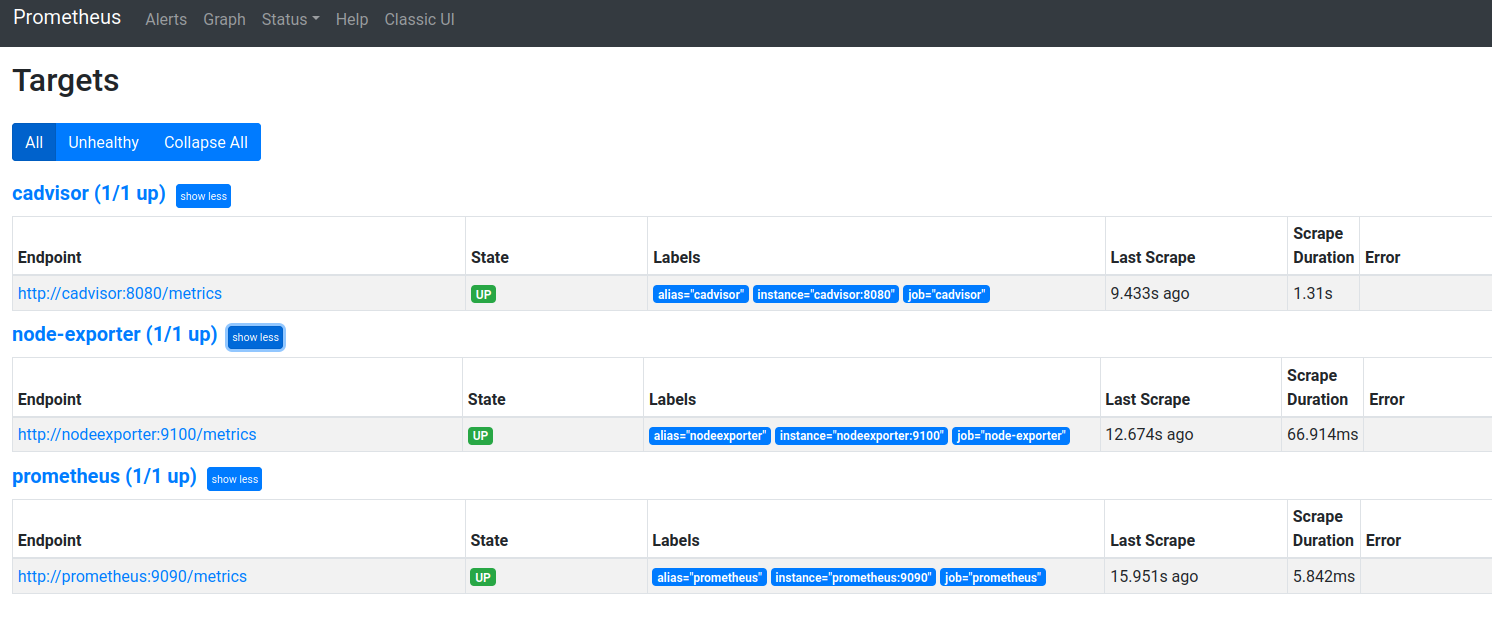This screenshot has width=1492, height=622.
Task: Collapse node-exporter section with show less
Action: point(255,338)
